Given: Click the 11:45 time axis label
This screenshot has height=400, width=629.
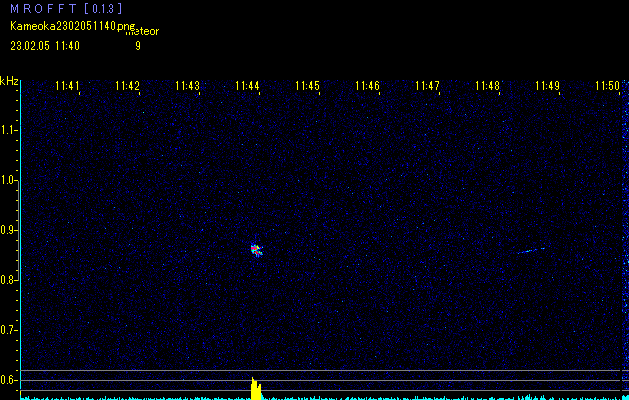Looking at the screenshot, I should (307, 85).
